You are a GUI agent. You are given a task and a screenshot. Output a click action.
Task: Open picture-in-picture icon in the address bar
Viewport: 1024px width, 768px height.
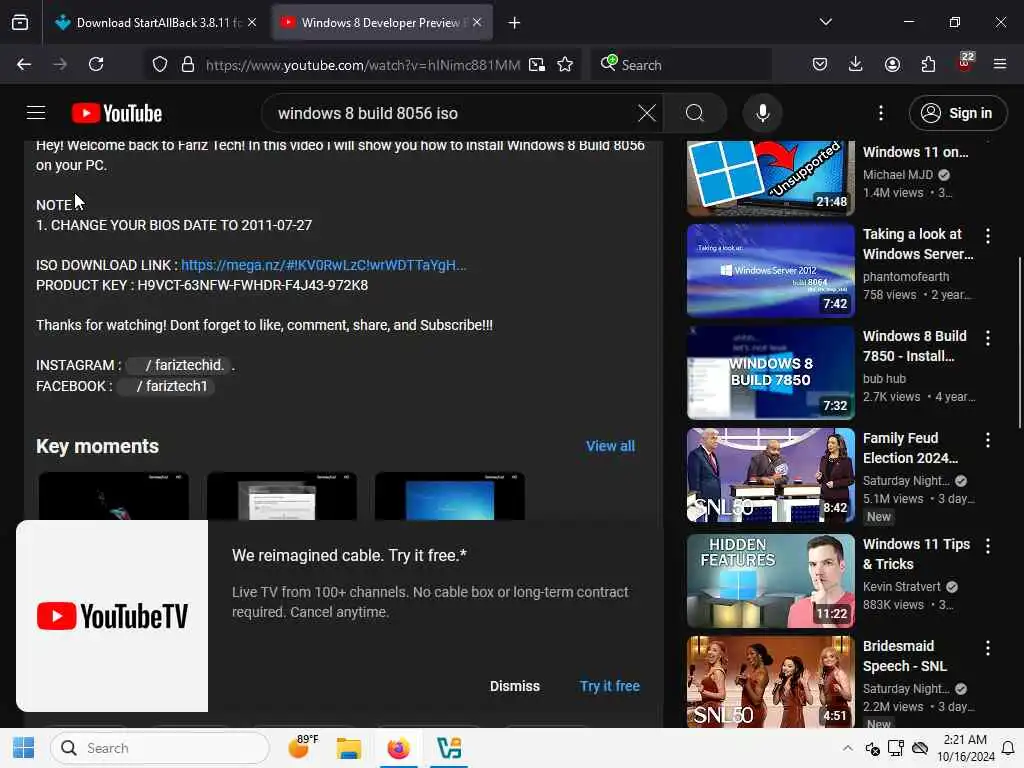(x=537, y=65)
